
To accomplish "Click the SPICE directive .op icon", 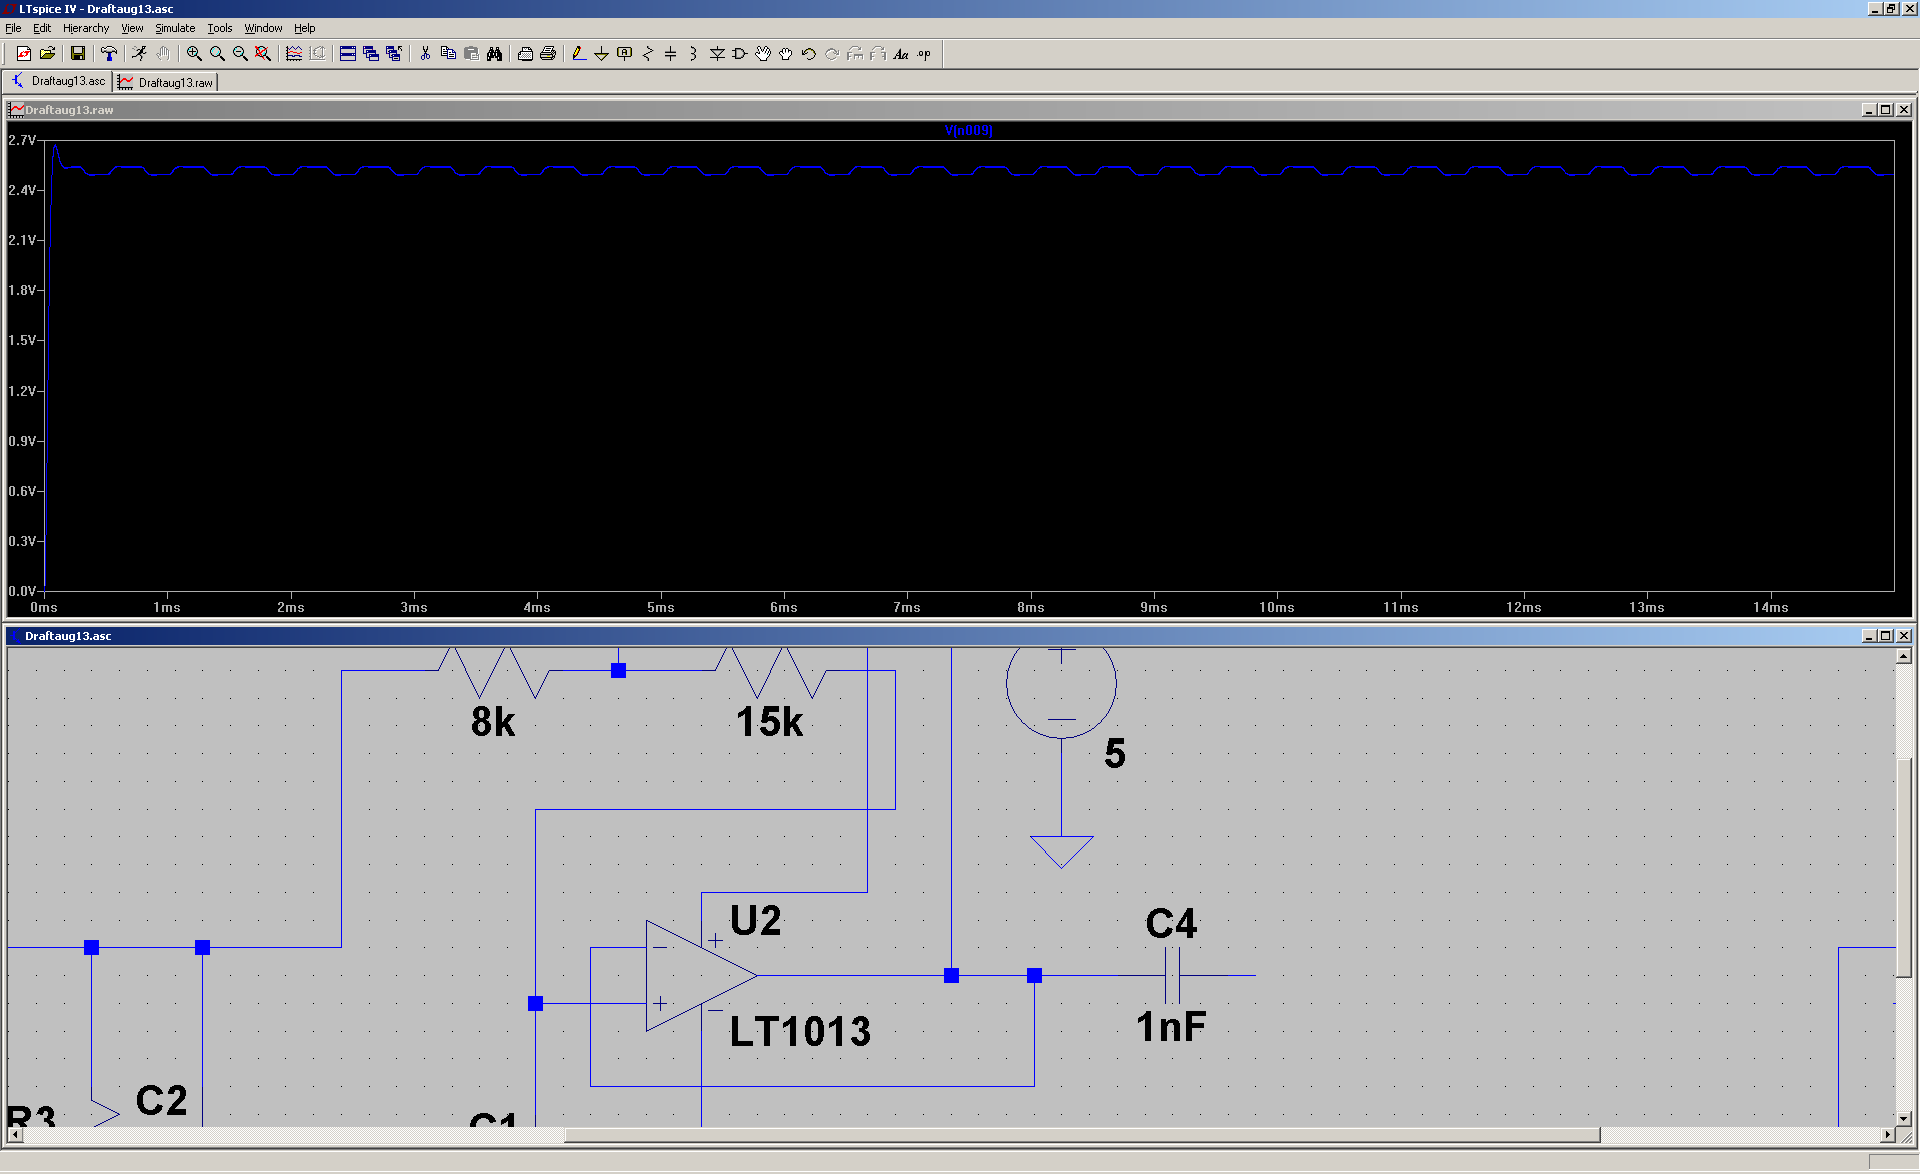I will tap(924, 54).
